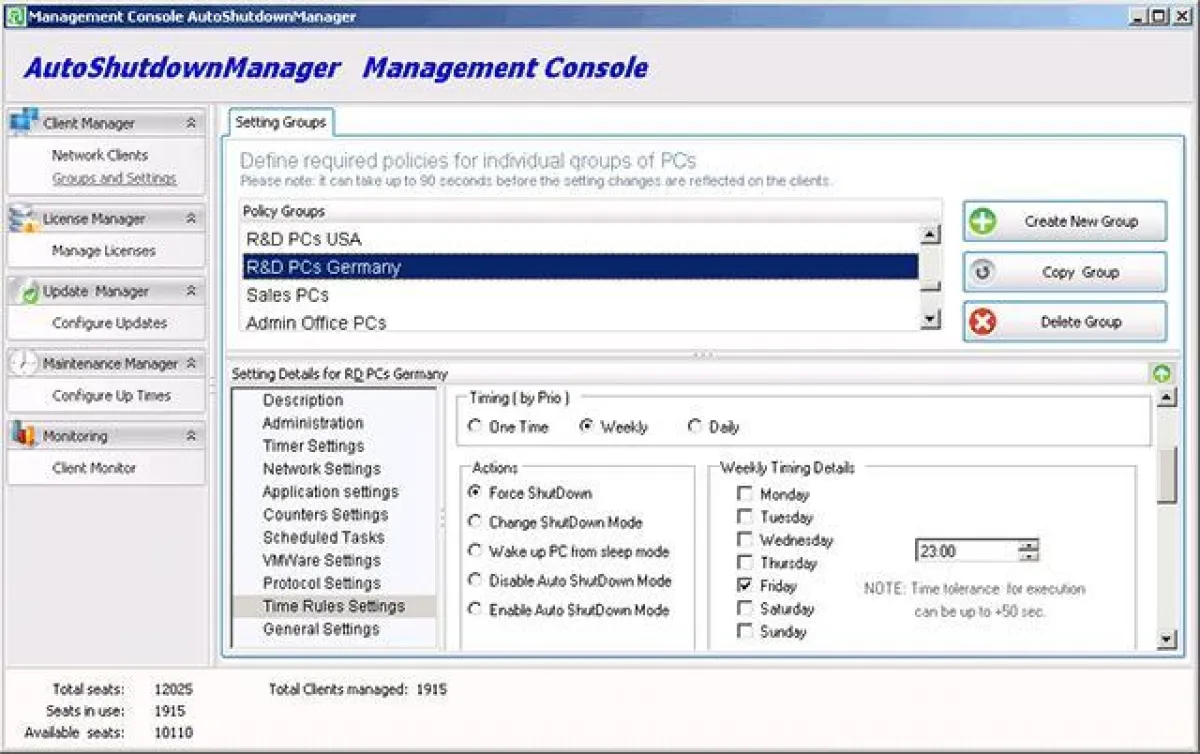Click the green arrow icon above settings panel
Screen dimensions: 1200x754
click(1161, 372)
